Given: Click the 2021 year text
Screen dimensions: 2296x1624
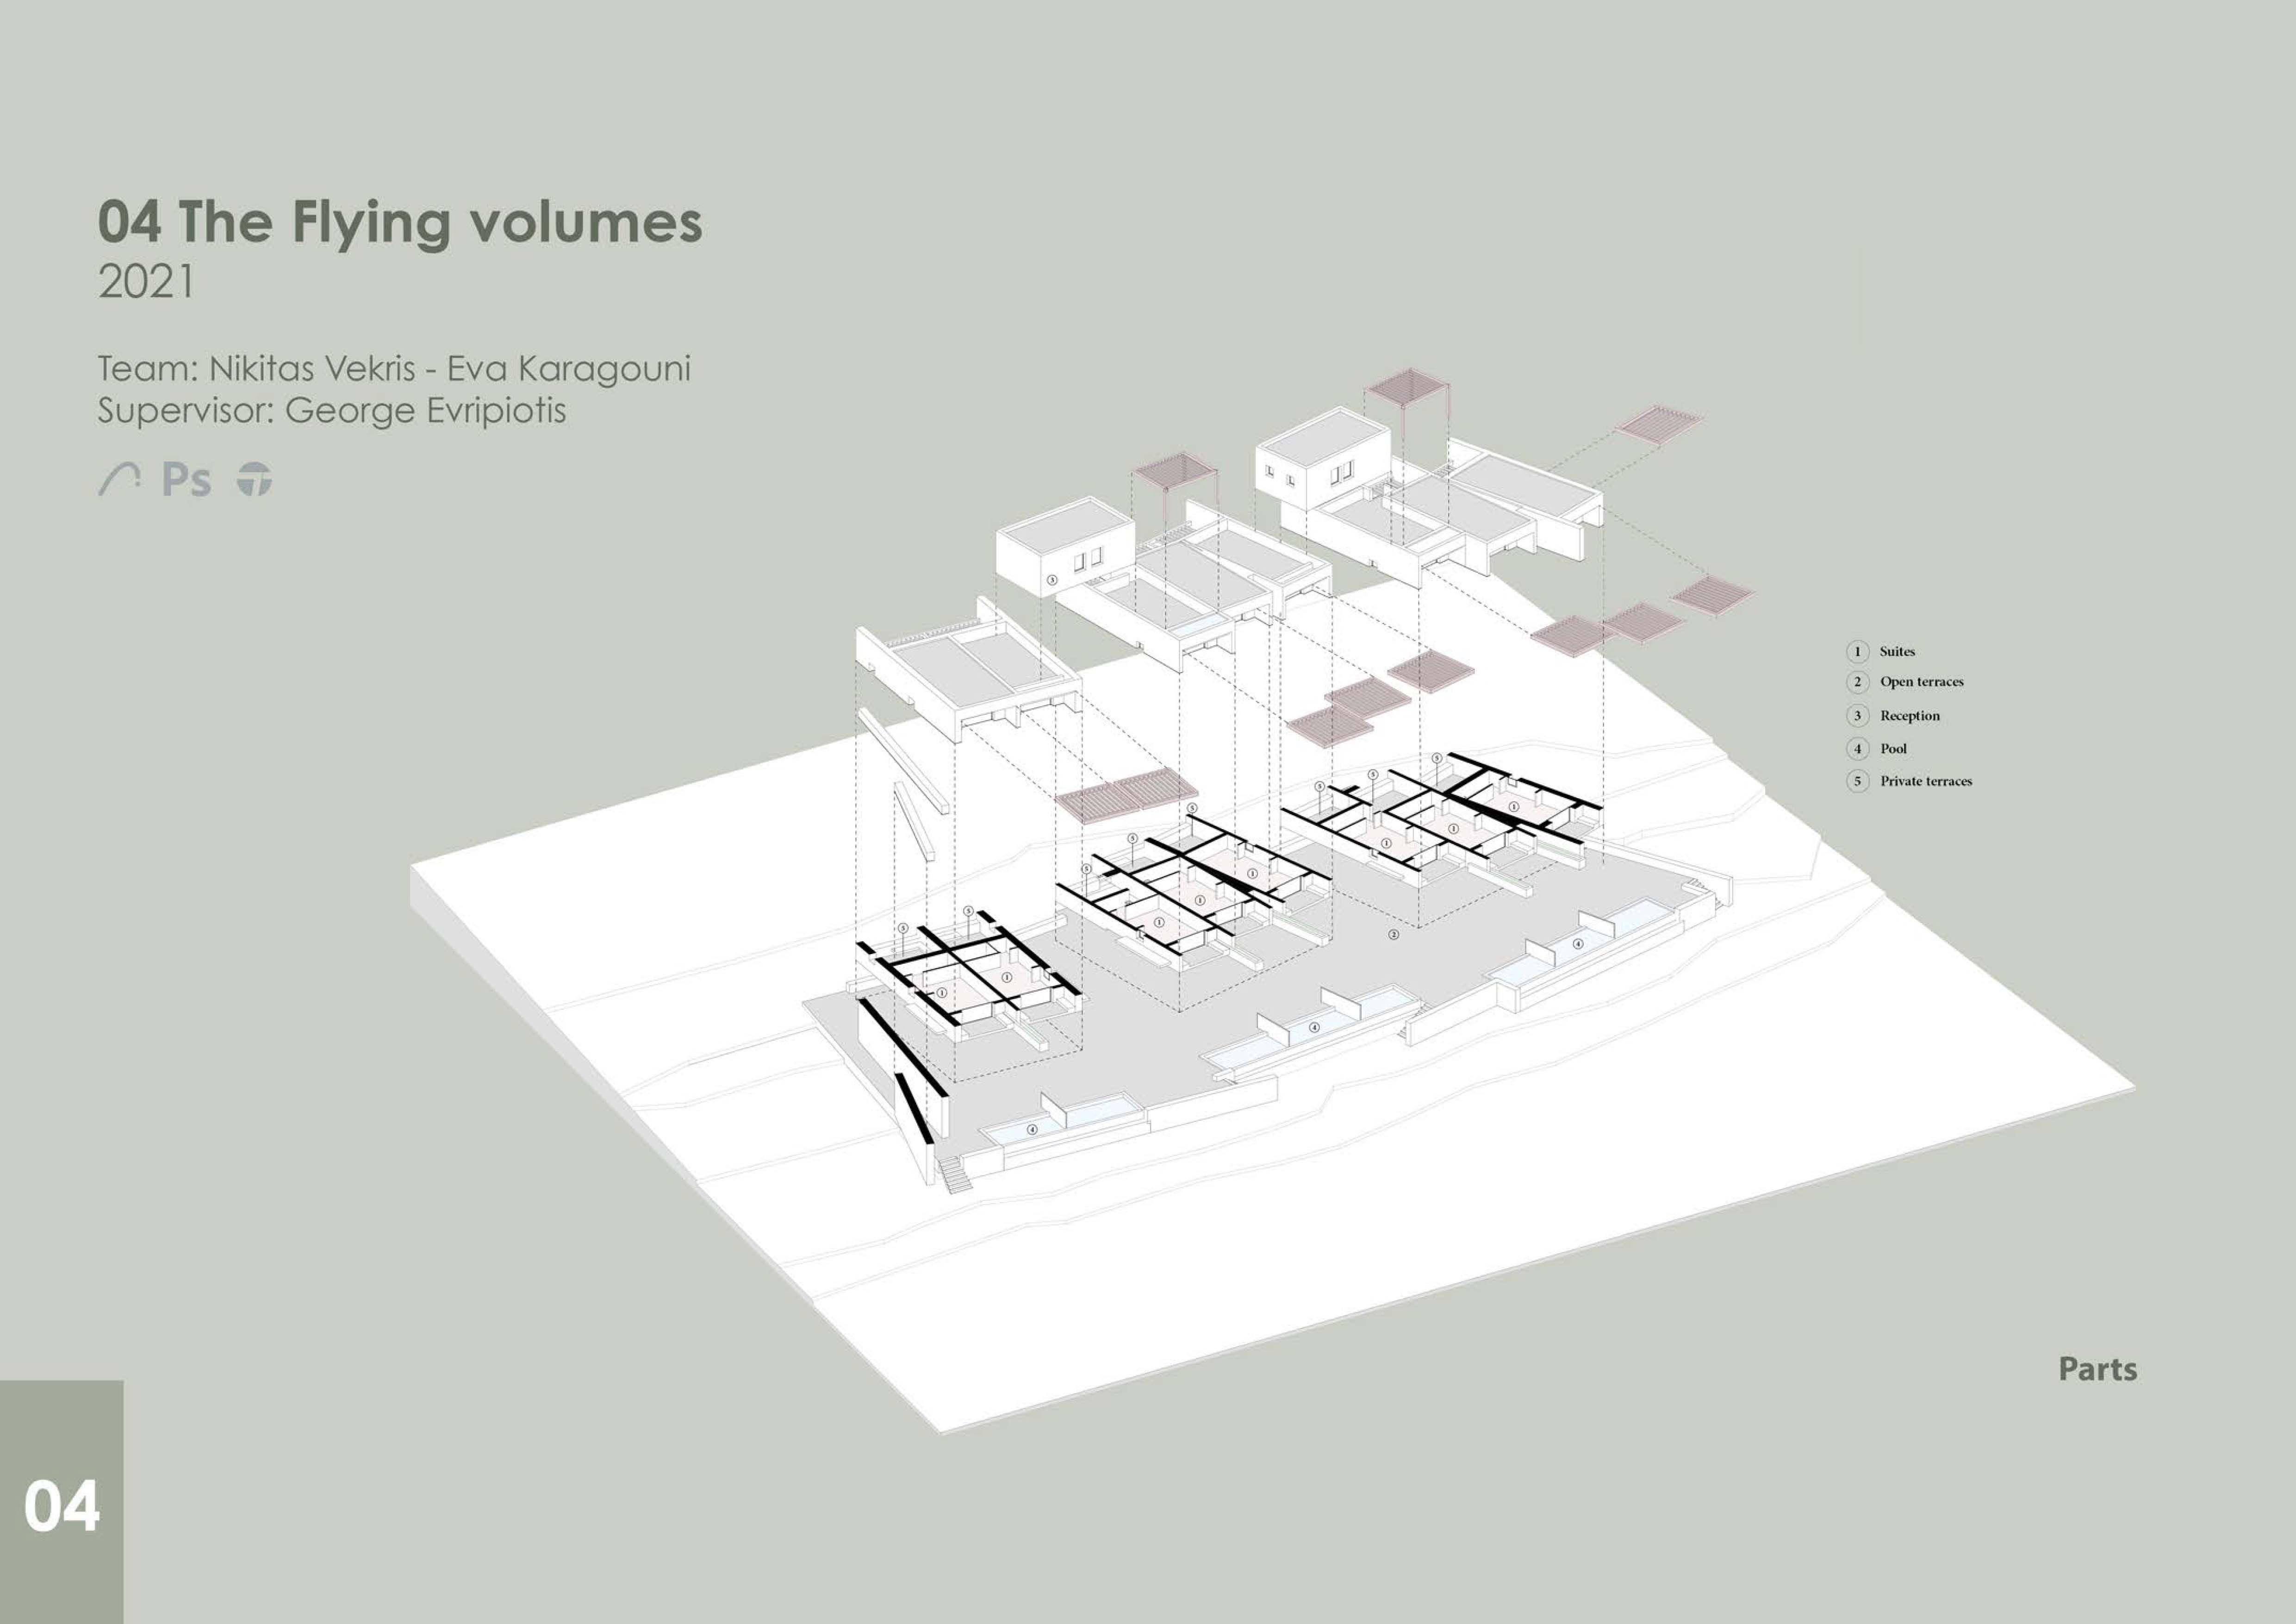Looking at the screenshot, I should point(146,283).
